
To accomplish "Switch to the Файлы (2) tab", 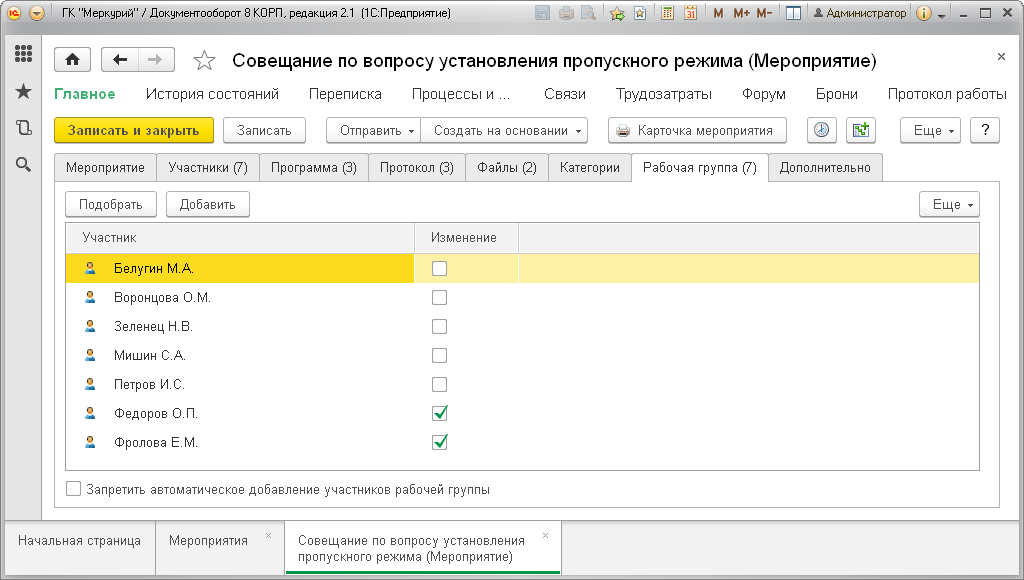I will tap(507, 167).
